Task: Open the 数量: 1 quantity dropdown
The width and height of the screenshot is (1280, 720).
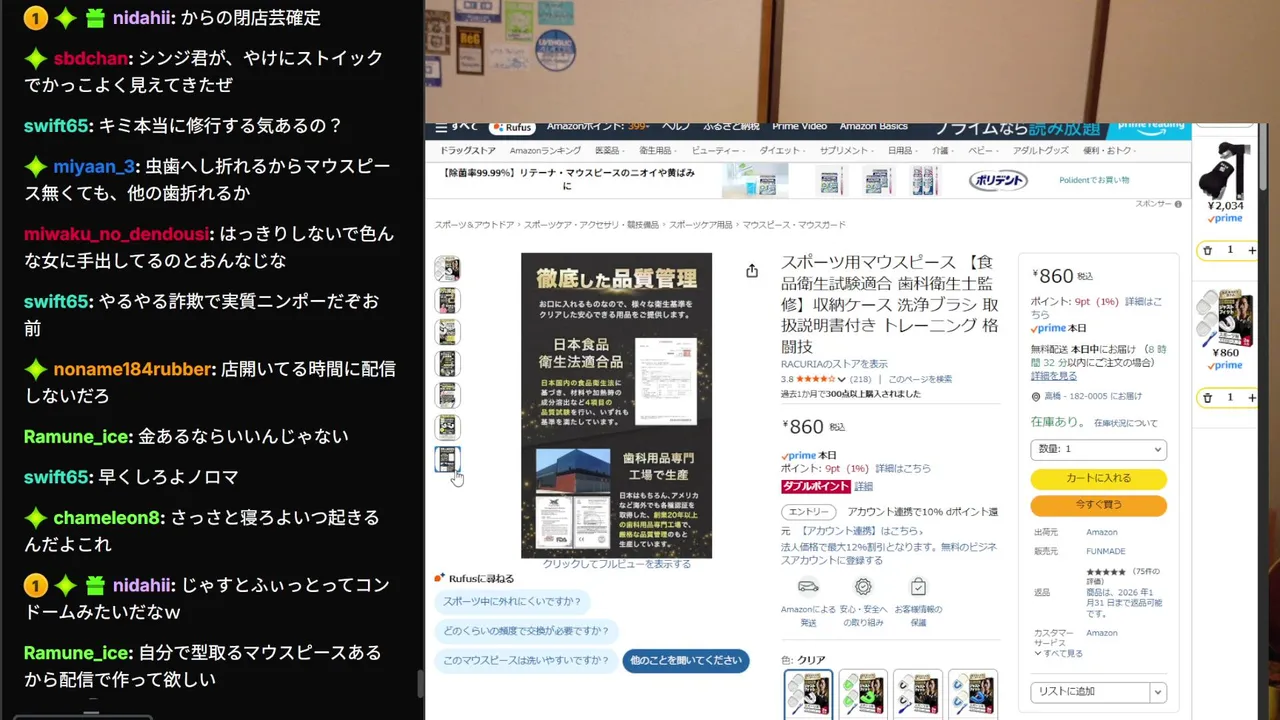Action: [x=1098, y=450]
